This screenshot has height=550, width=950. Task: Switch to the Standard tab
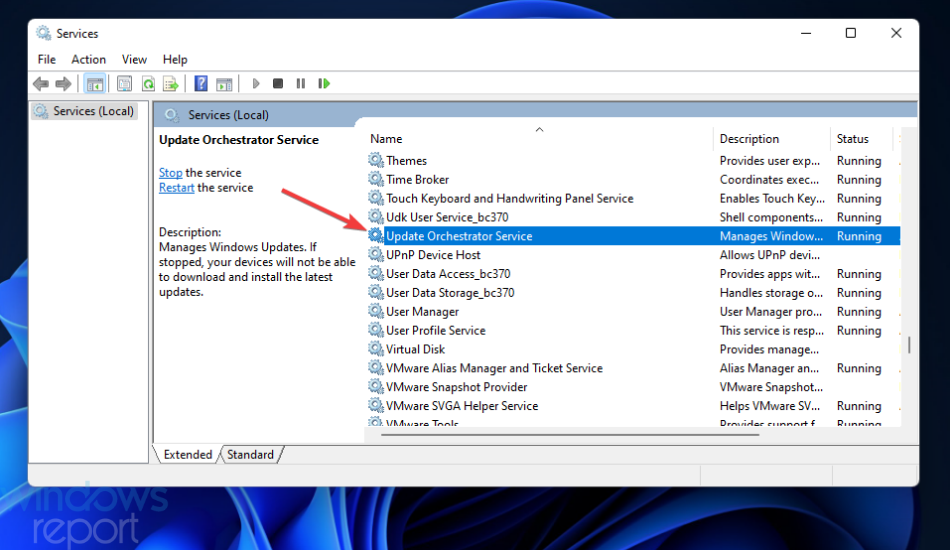tap(250, 454)
